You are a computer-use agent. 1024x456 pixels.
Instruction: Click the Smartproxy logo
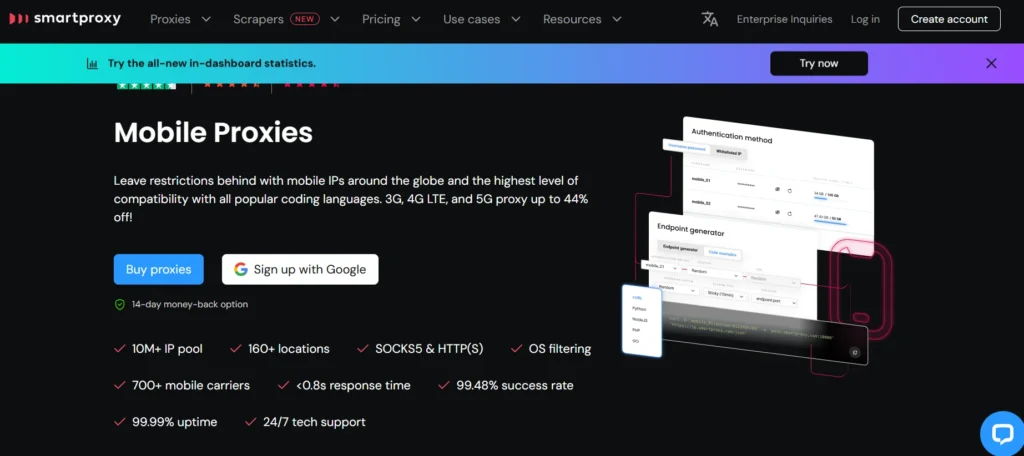point(65,19)
